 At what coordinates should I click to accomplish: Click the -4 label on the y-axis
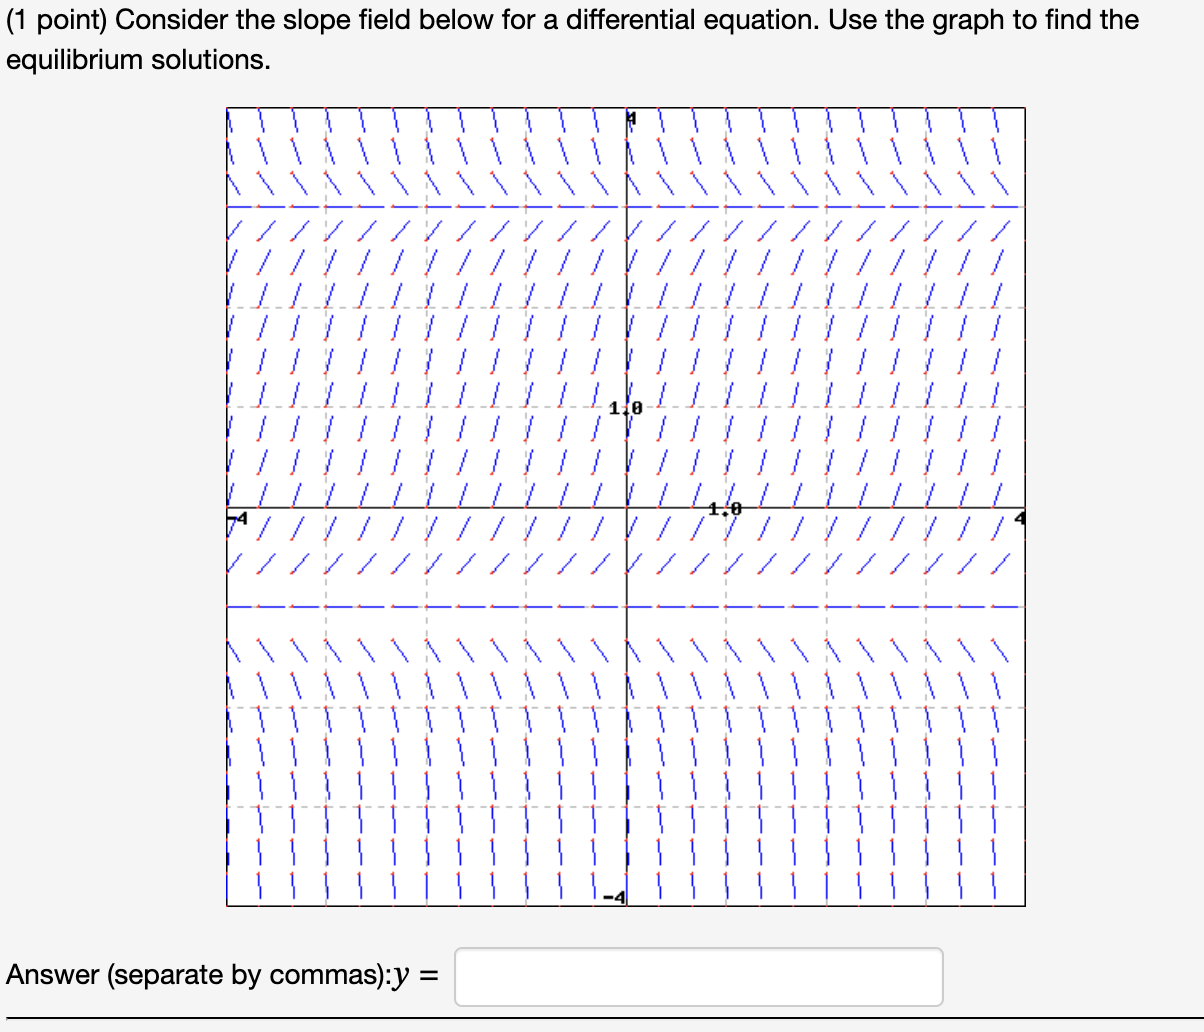click(x=614, y=896)
